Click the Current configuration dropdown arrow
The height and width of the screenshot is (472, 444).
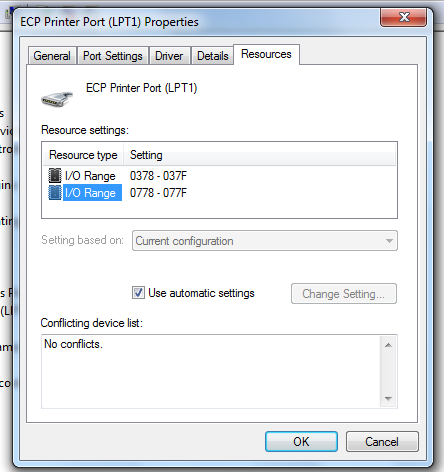click(x=389, y=241)
